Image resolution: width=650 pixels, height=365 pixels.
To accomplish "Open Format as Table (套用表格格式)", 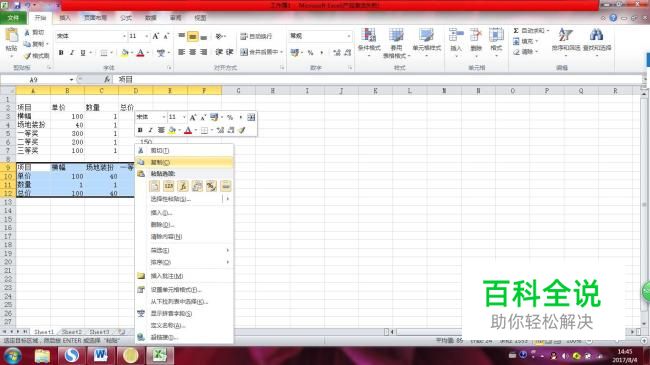I will click(396, 43).
